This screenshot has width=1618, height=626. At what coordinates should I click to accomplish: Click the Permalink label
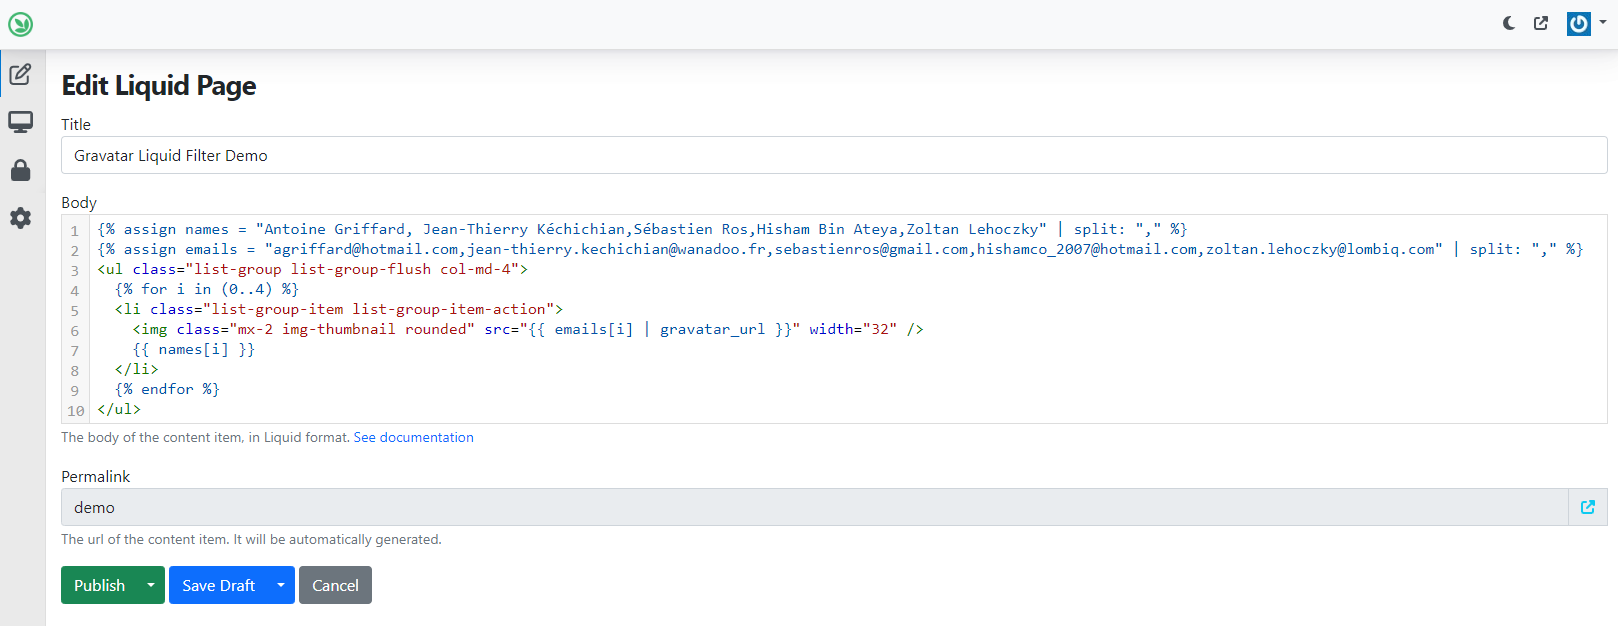(x=96, y=476)
